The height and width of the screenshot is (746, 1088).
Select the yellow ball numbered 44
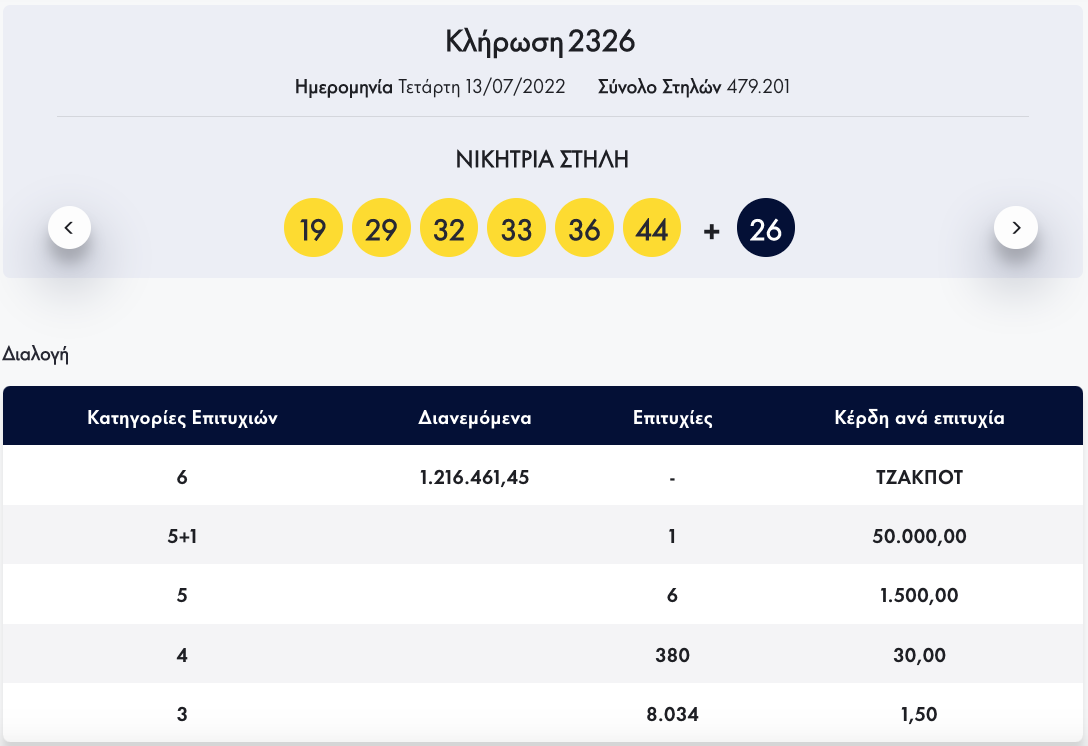coord(653,227)
